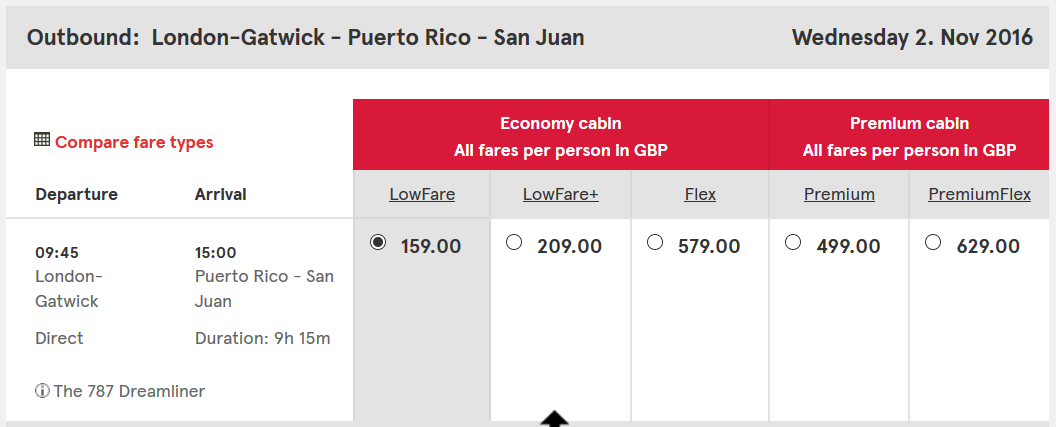Open the PremiumFlex header link
Viewport: 1056px width, 427px height.
click(x=979, y=195)
